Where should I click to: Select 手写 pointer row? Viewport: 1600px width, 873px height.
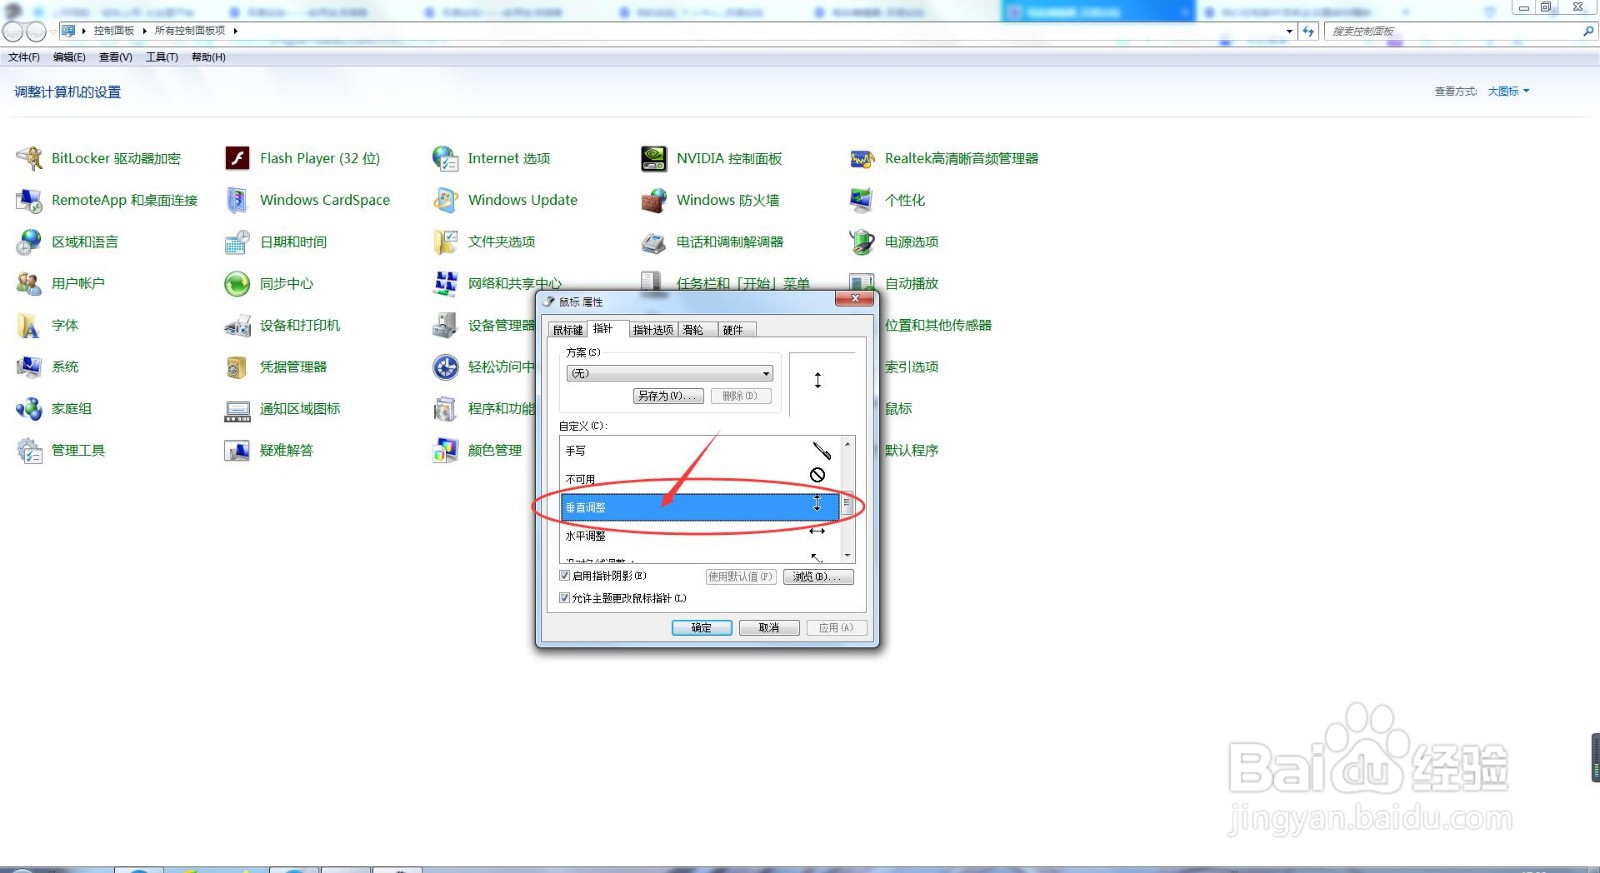[x=700, y=451]
